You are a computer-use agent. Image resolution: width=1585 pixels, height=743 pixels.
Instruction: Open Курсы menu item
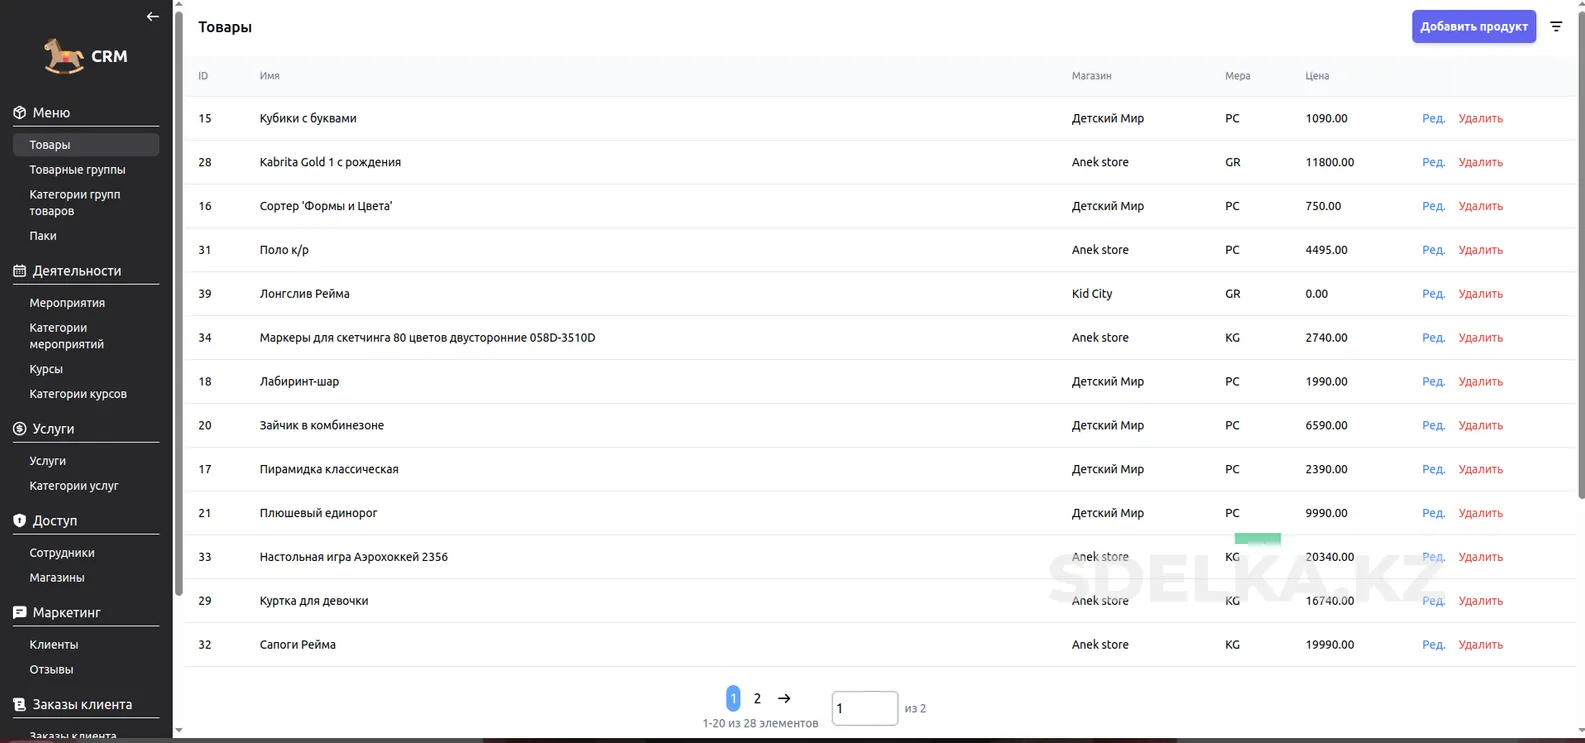tap(46, 369)
